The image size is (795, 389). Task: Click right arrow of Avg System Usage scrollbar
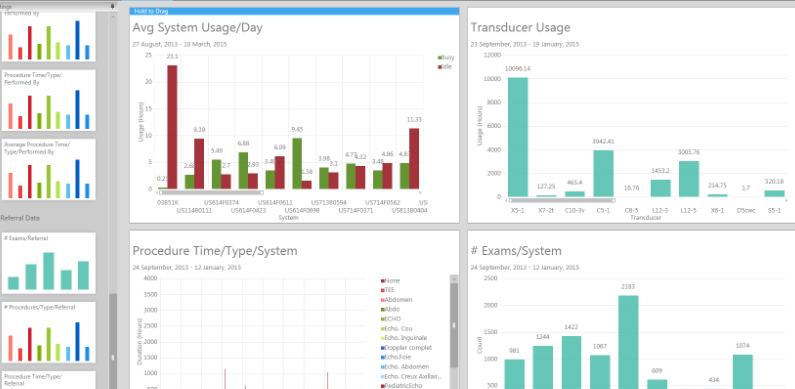pyautogui.click(x=420, y=193)
